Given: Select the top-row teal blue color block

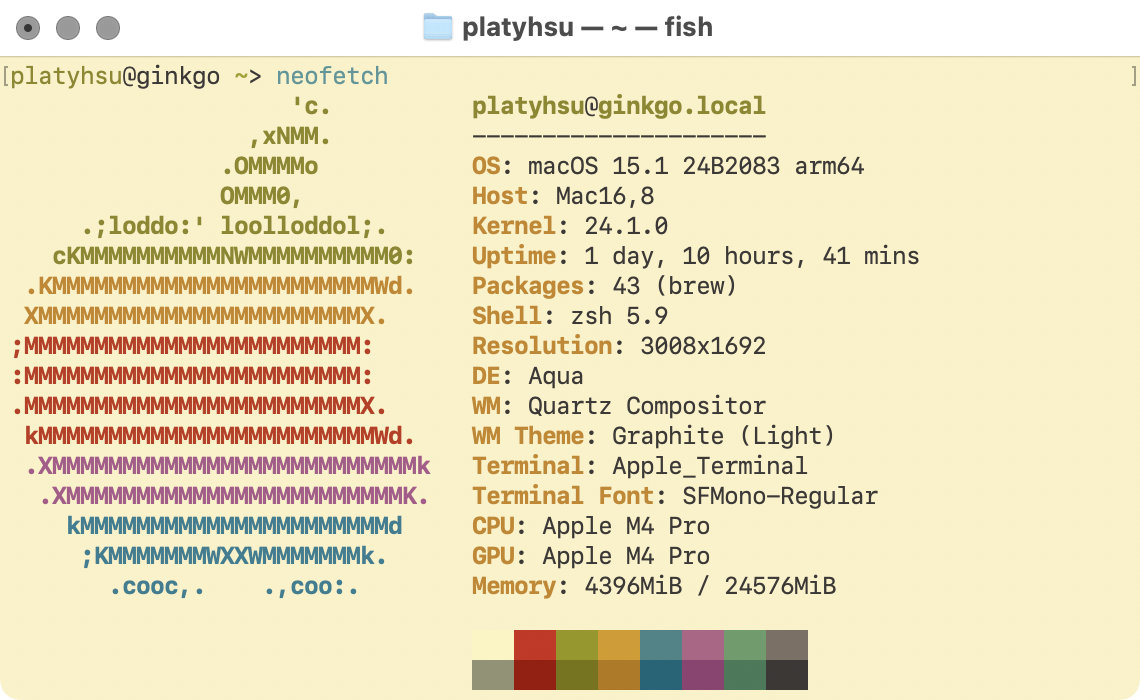Looking at the screenshot, I should click(660, 645).
